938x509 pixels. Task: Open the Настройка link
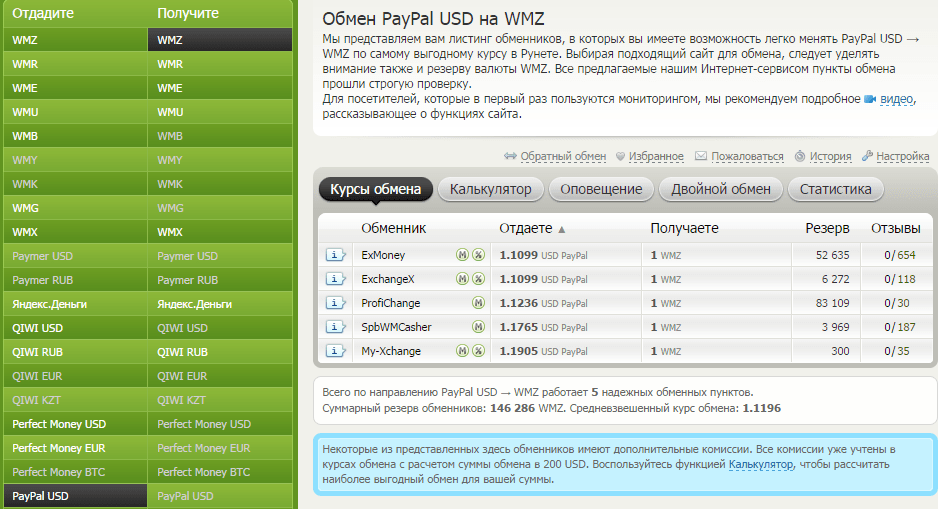pyautogui.click(x=903, y=157)
